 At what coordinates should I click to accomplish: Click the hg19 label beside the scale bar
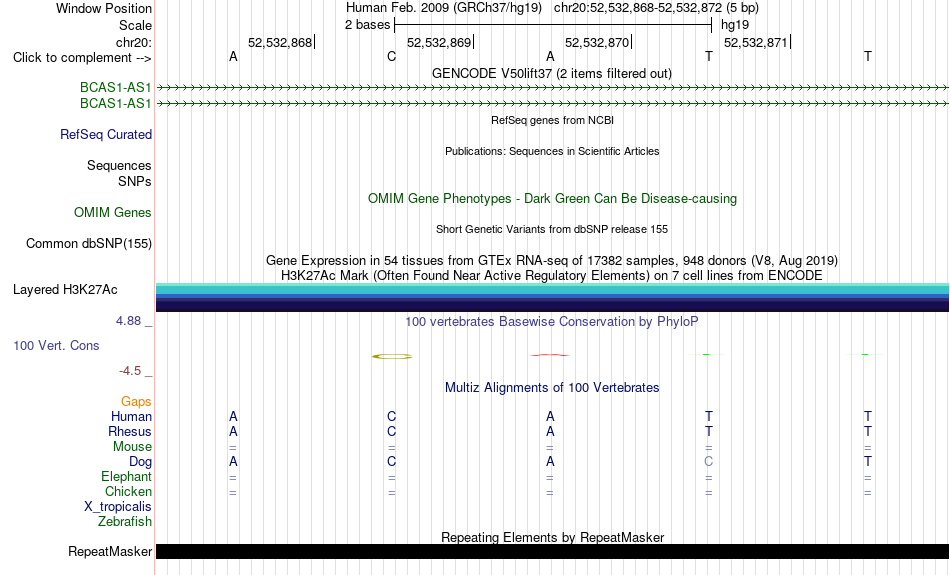(735, 25)
